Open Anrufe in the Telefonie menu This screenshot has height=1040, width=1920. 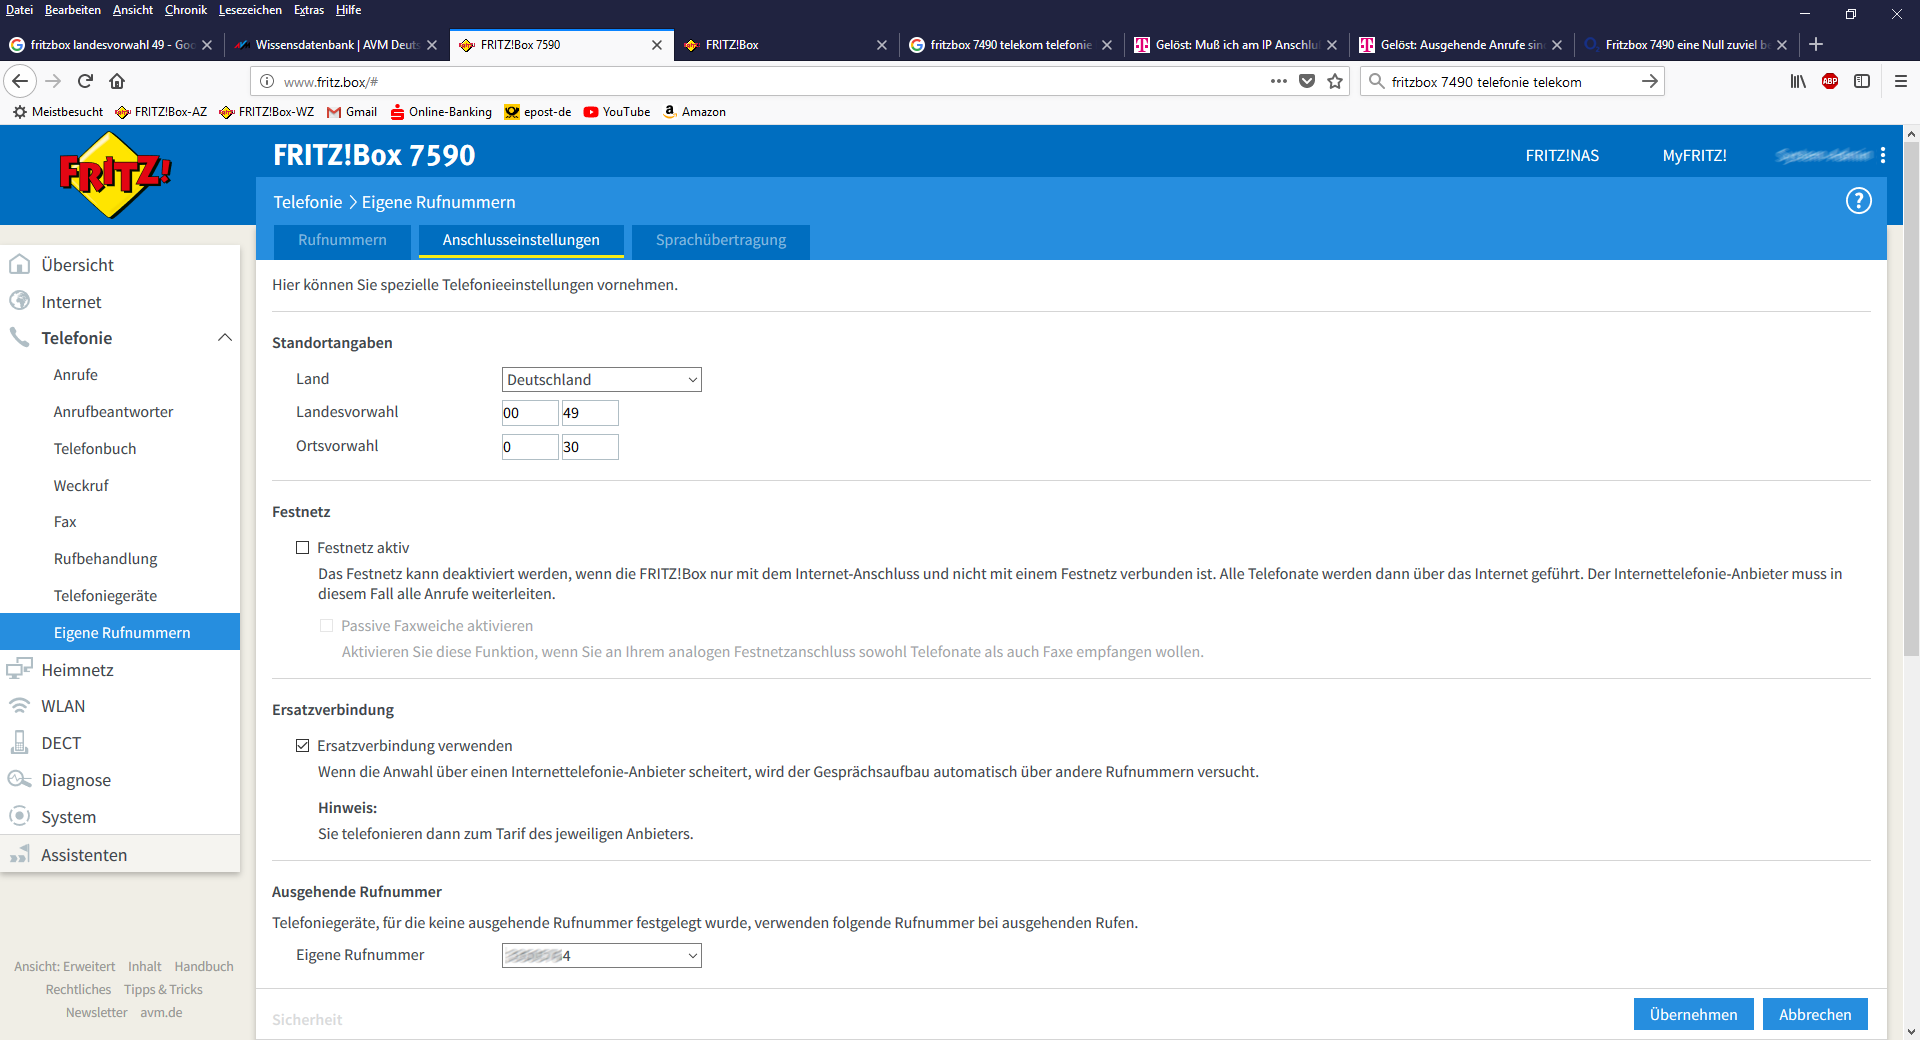tap(76, 375)
